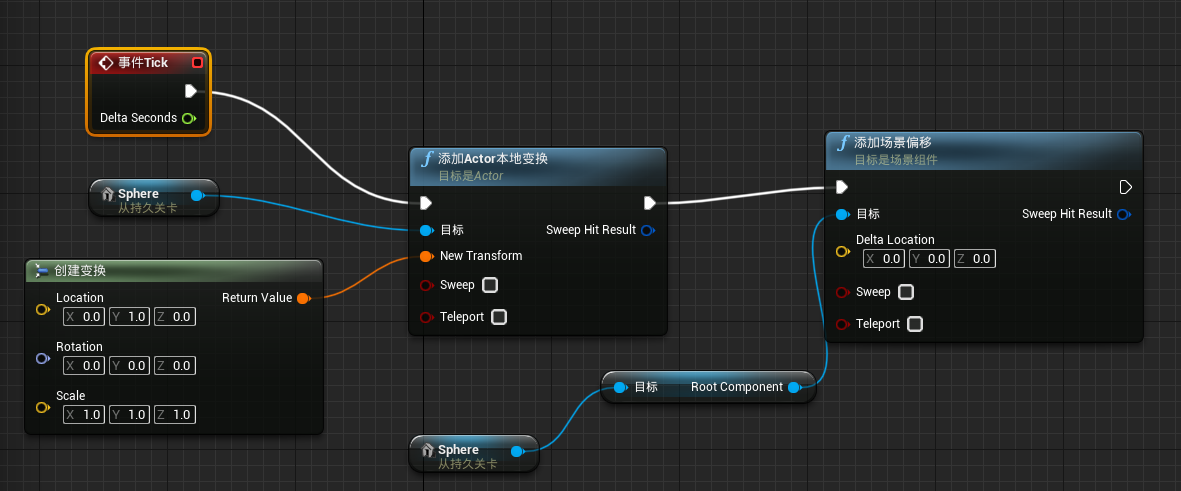This screenshot has height=491, width=1181.
Task: Select the lower Sphere reference node label
Action: pyautogui.click(x=459, y=450)
